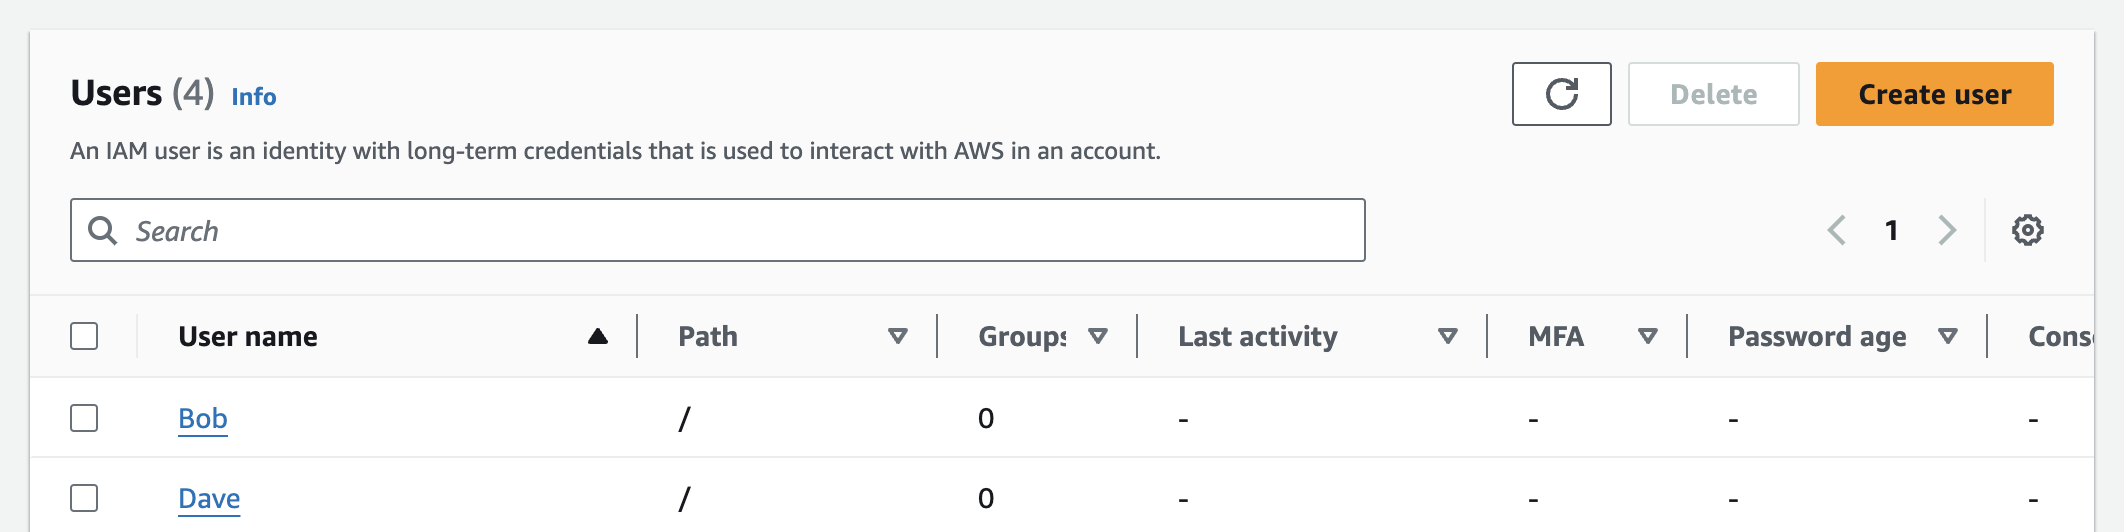
Task: Go to previous page arrow
Action: pos(1837,230)
